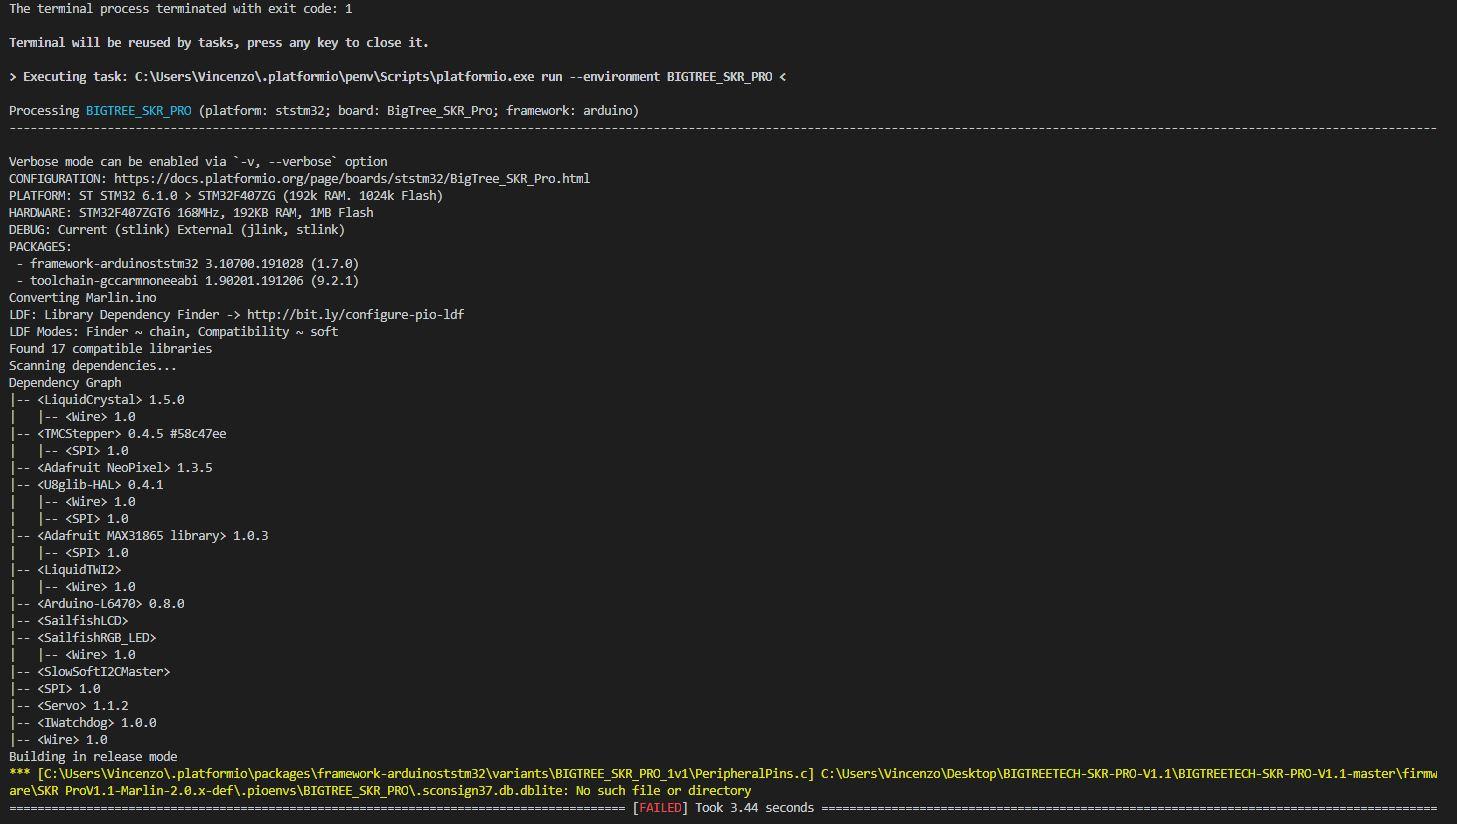This screenshot has width=1457, height=824.
Task: Select the Adafruit NeoPixel 1.3.5 dependency
Action: tap(124, 467)
